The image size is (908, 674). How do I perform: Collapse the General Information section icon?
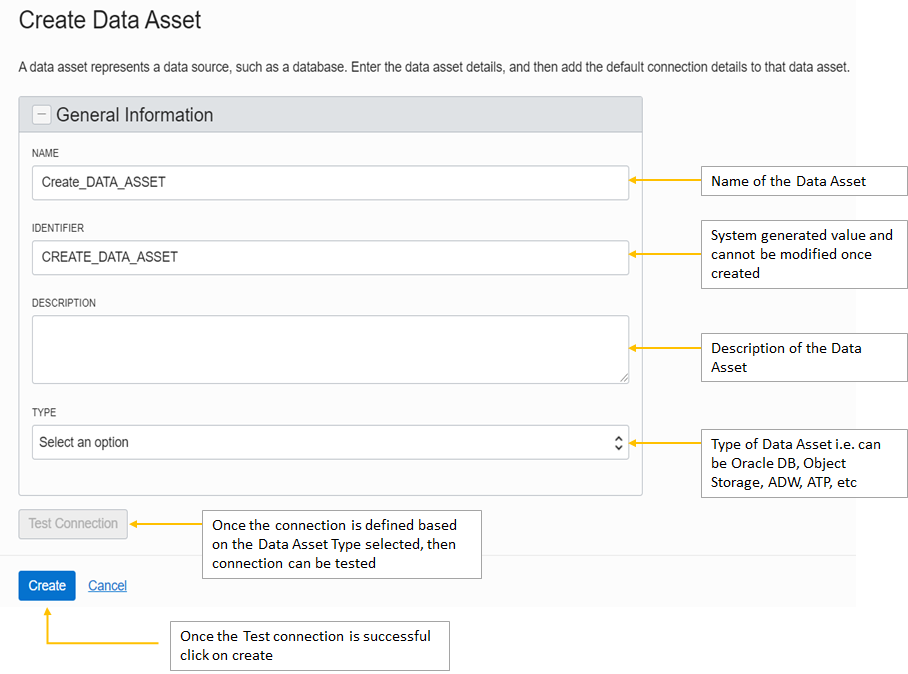point(42,115)
